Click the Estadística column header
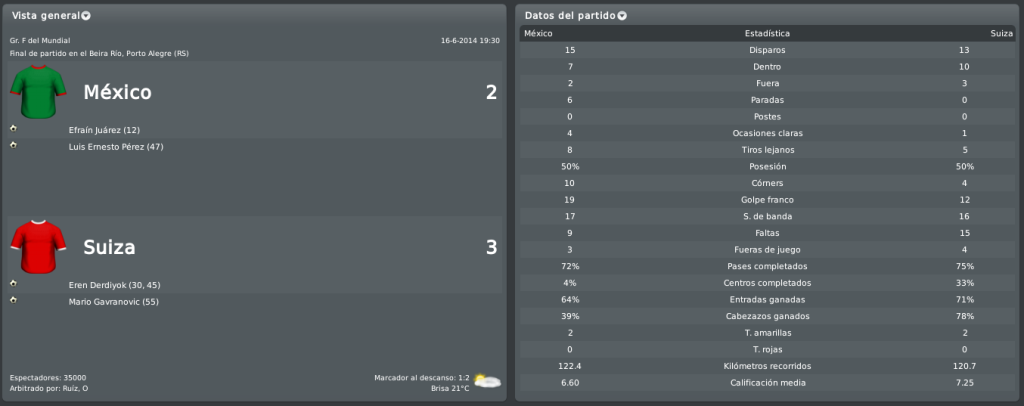The width and height of the screenshot is (1024, 406). point(767,33)
